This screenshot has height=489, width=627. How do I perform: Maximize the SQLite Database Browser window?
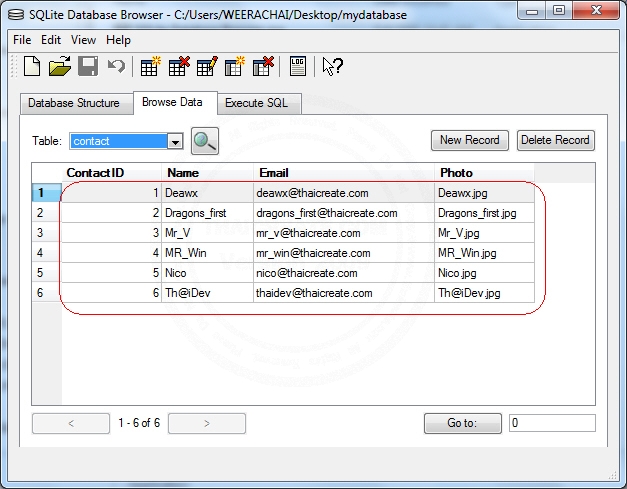[559, 10]
